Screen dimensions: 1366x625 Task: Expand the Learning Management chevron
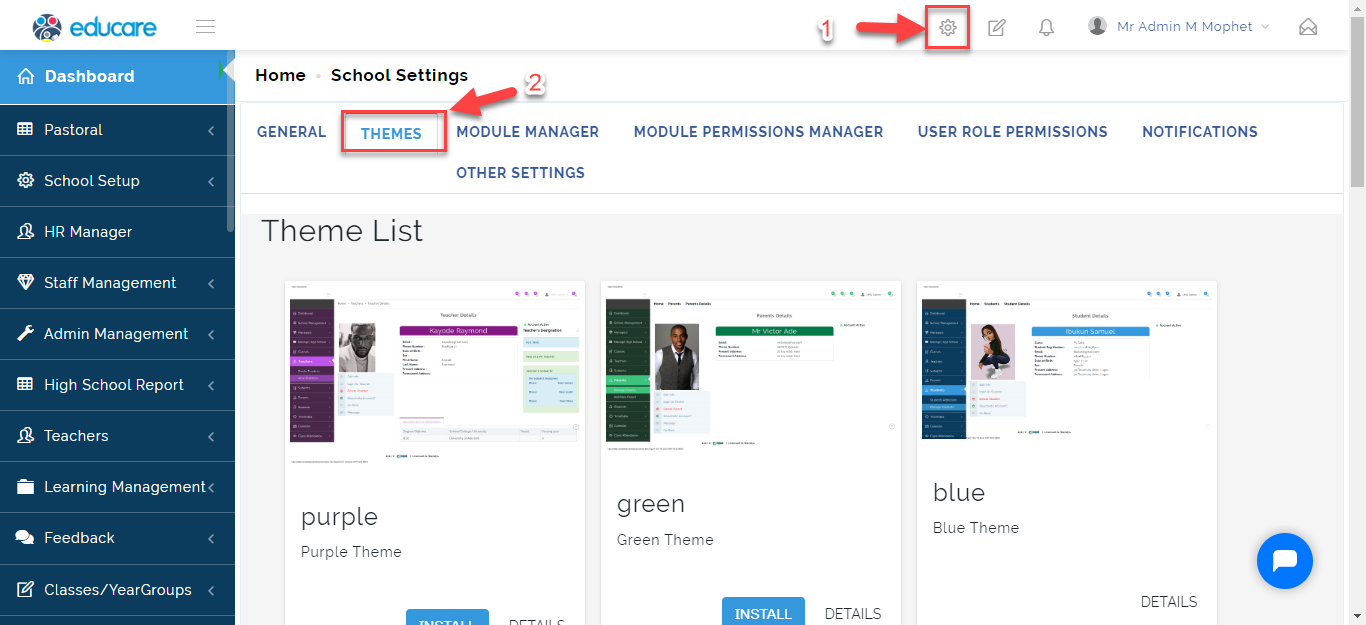point(211,488)
